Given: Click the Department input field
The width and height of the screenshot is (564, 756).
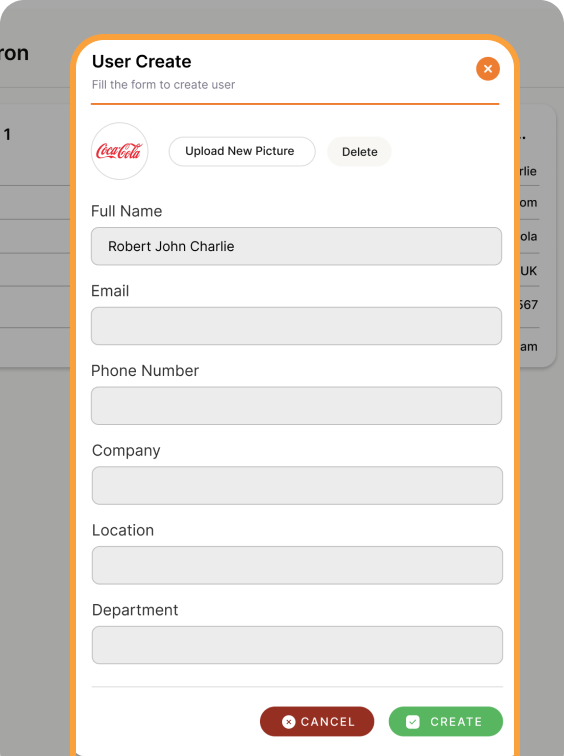Looking at the screenshot, I should 297,645.
